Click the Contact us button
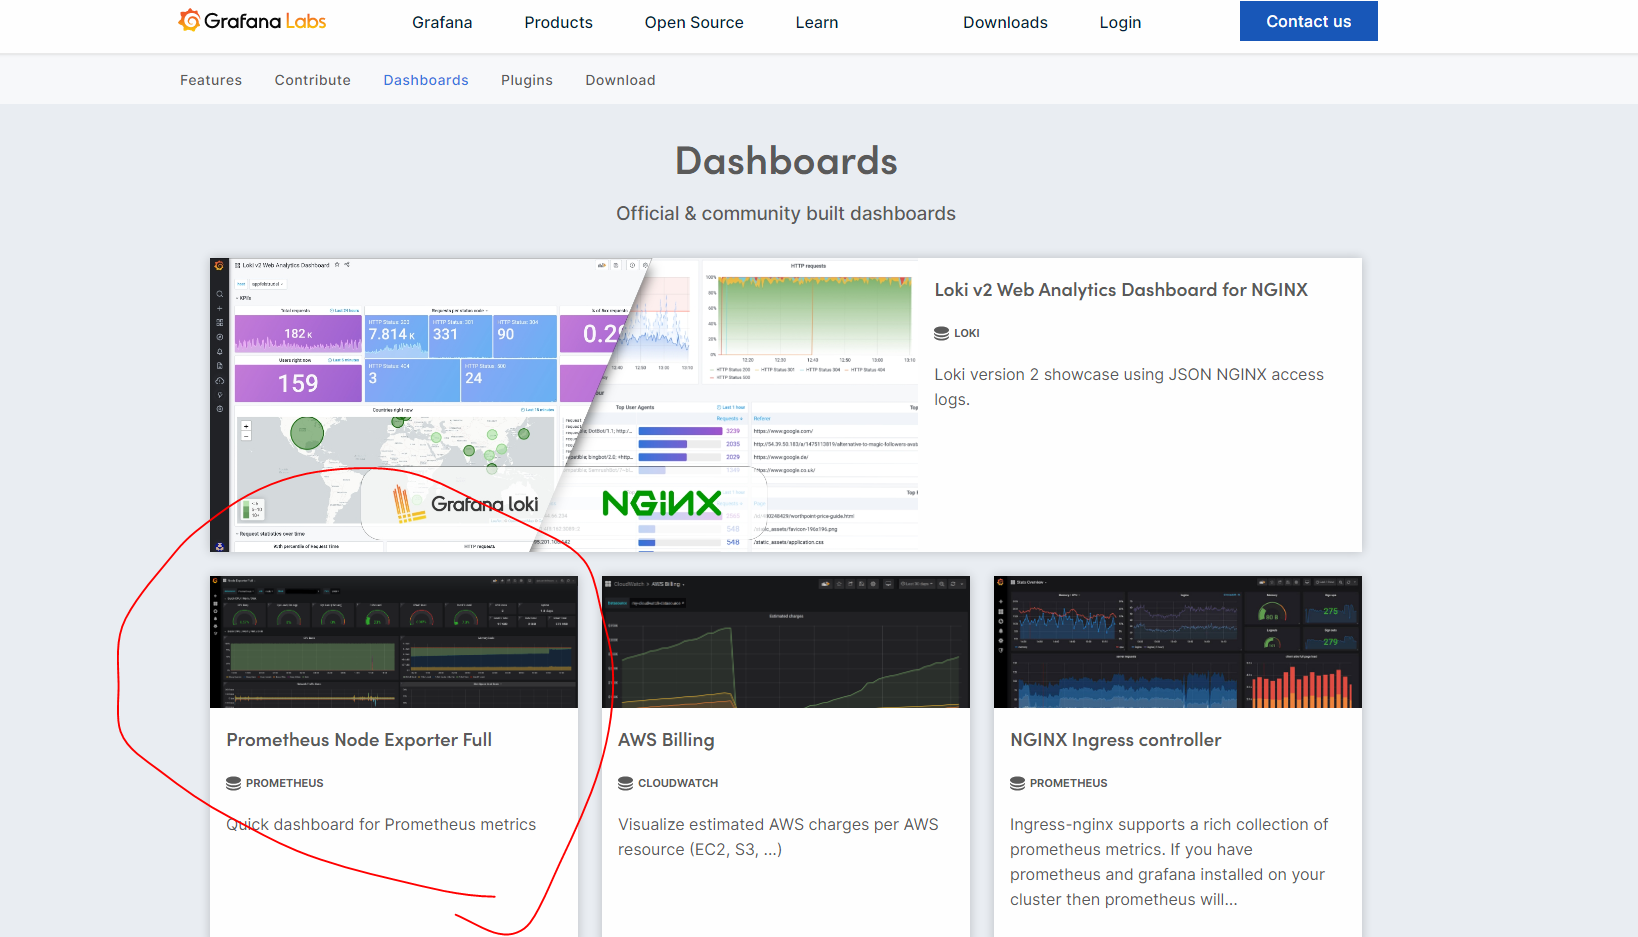 1308,21
